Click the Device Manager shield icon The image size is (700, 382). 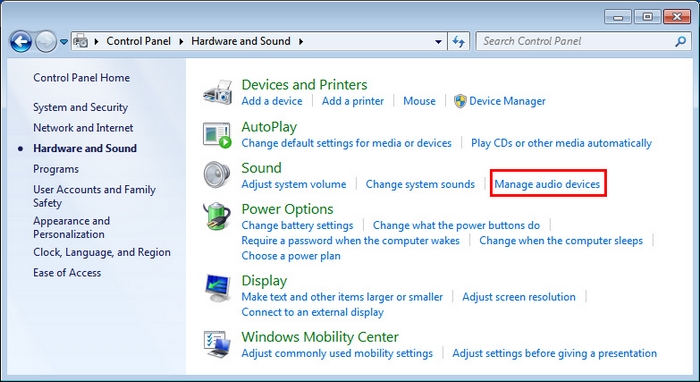tap(460, 101)
